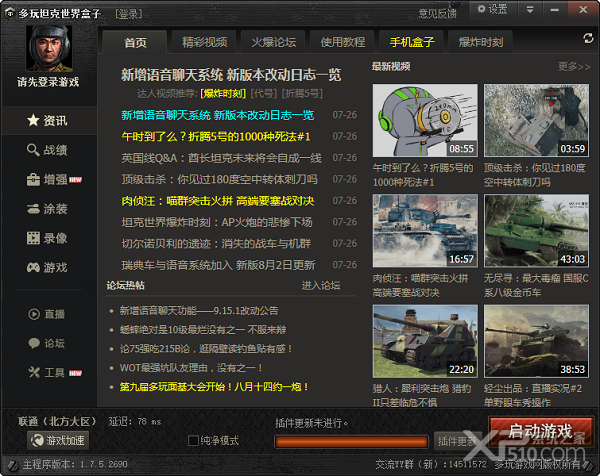This screenshot has width=600, height=476.
Task: Play the 16:57 snowy tank video thumbnail
Action: point(425,231)
